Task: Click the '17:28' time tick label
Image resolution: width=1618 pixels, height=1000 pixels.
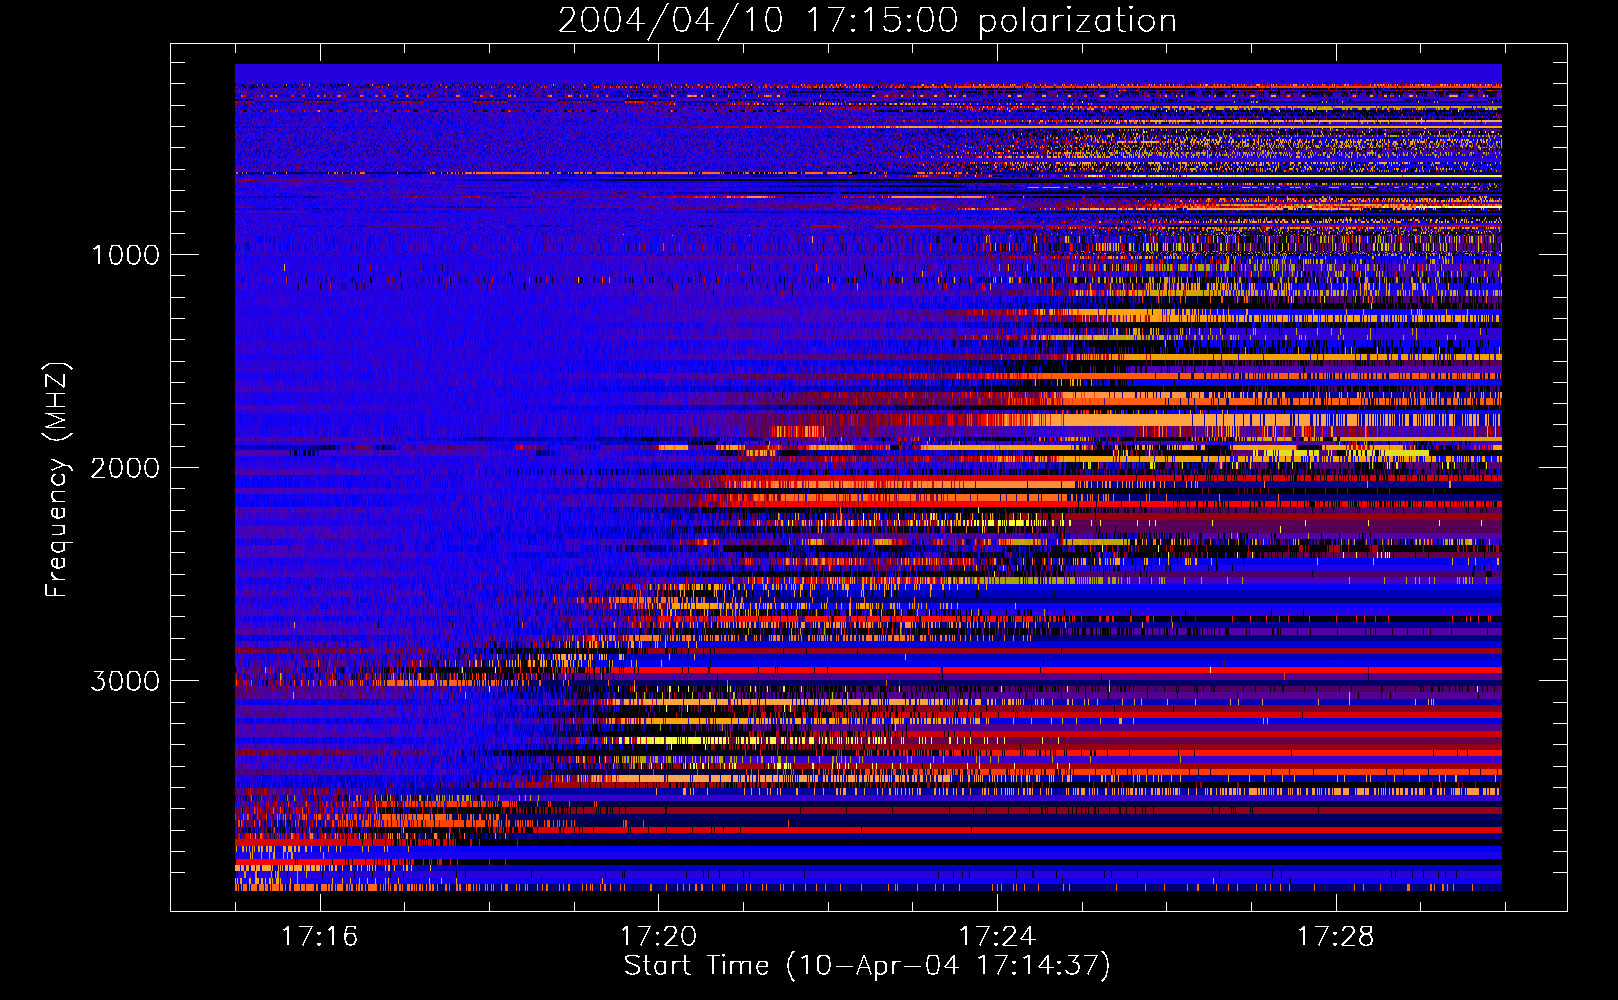Action: pos(1336,937)
